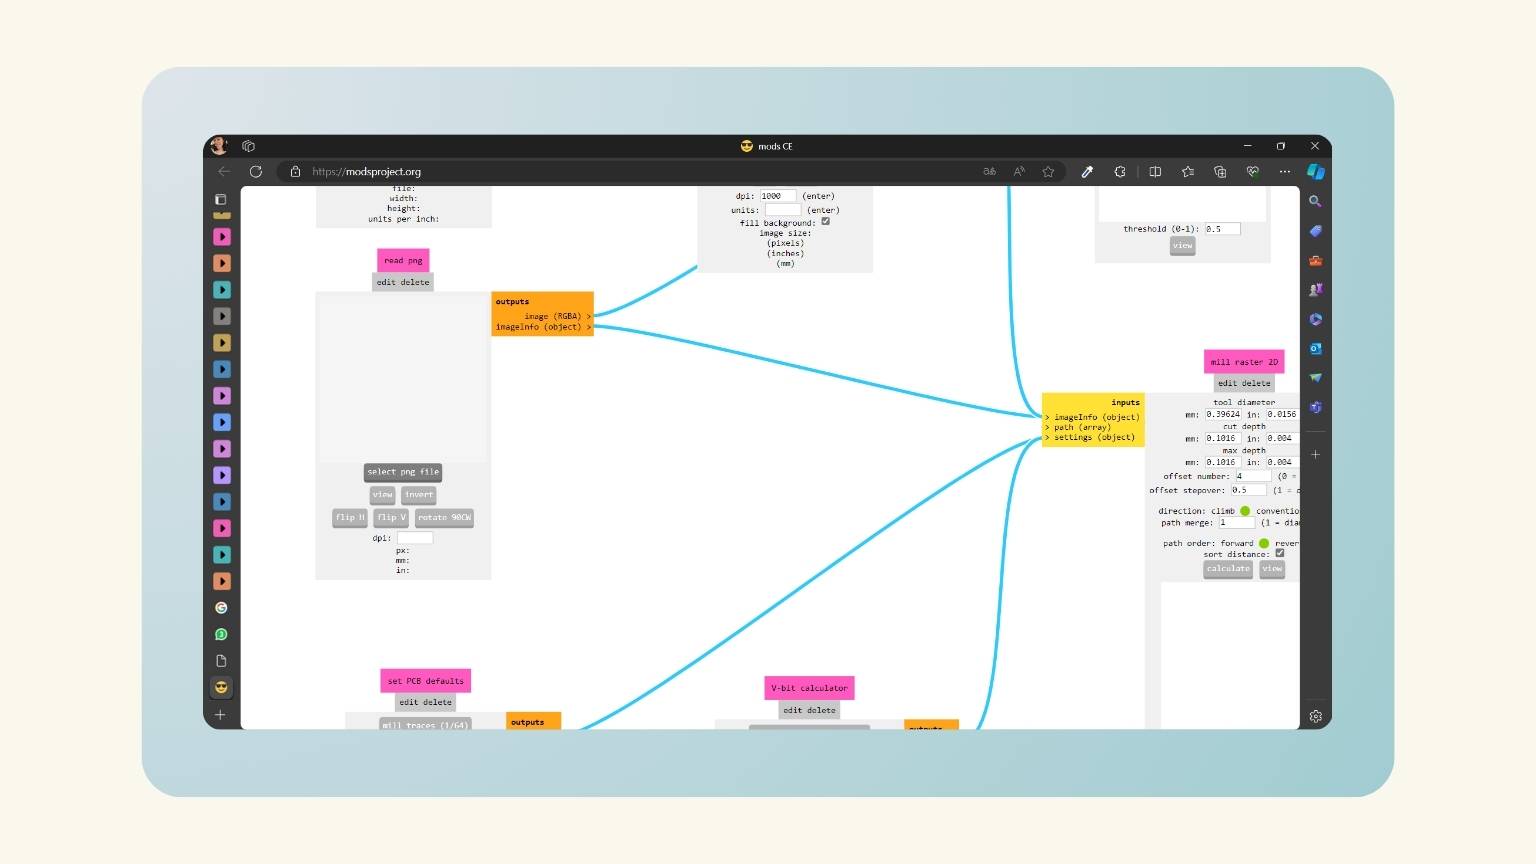Click edit under the read png module
This screenshot has height=864, width=1536.
(385, 283)
